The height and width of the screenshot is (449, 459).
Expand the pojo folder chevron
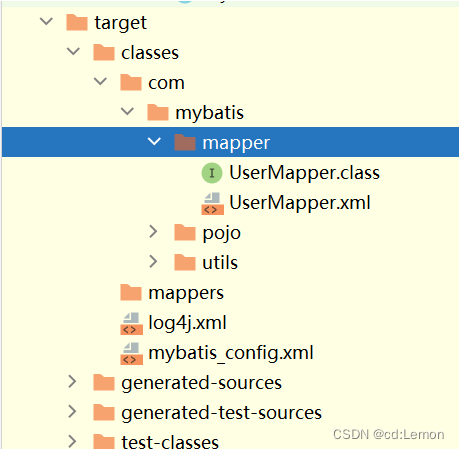[153, 231]
